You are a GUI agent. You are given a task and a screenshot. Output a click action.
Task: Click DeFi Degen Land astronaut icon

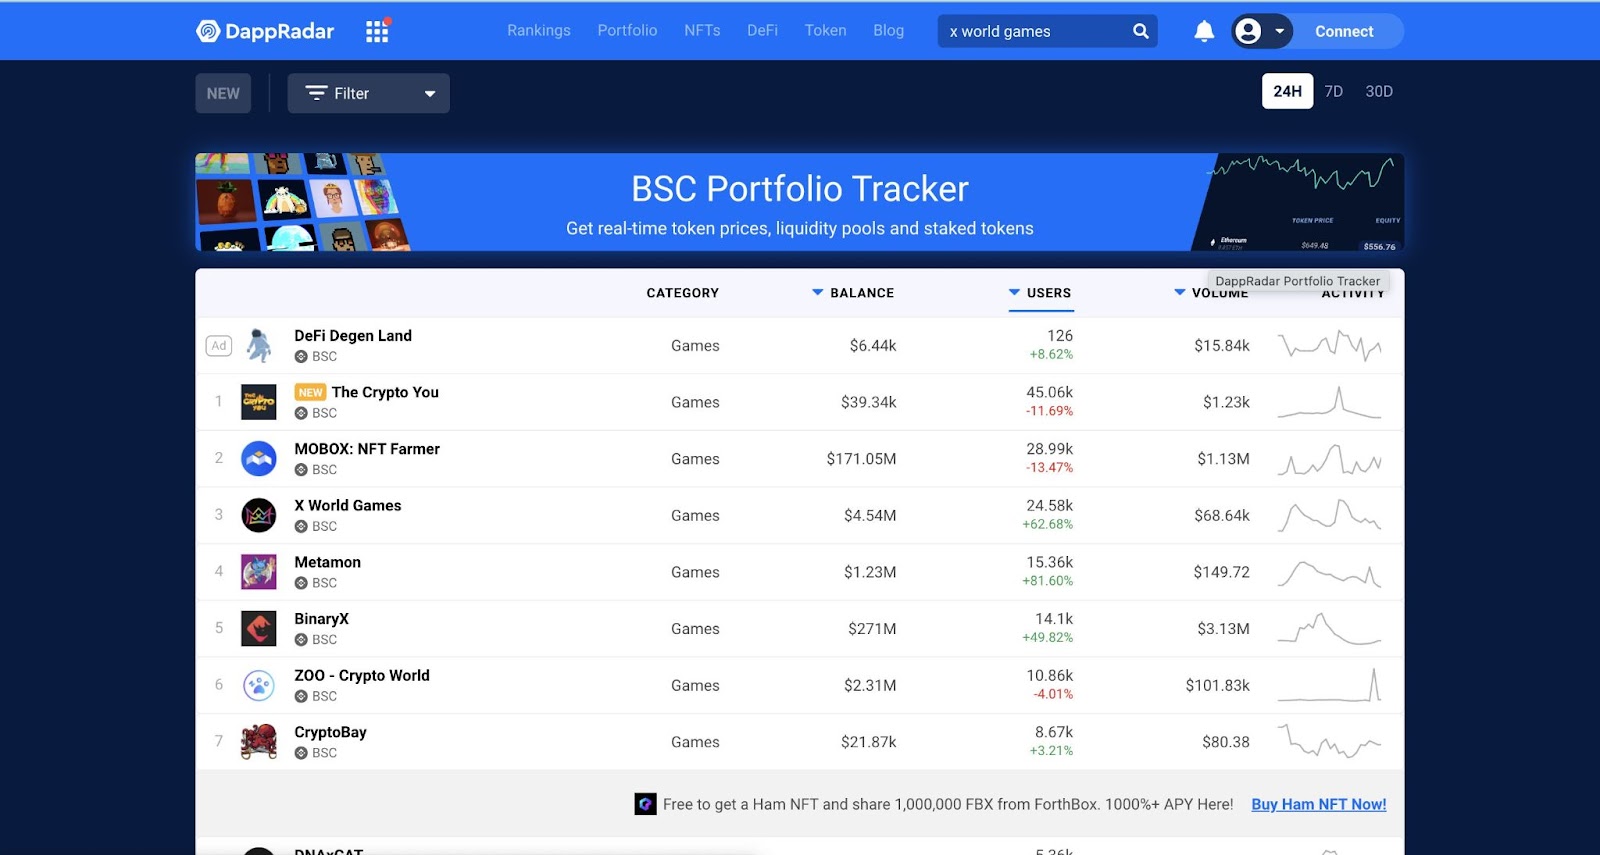[259, 346]
